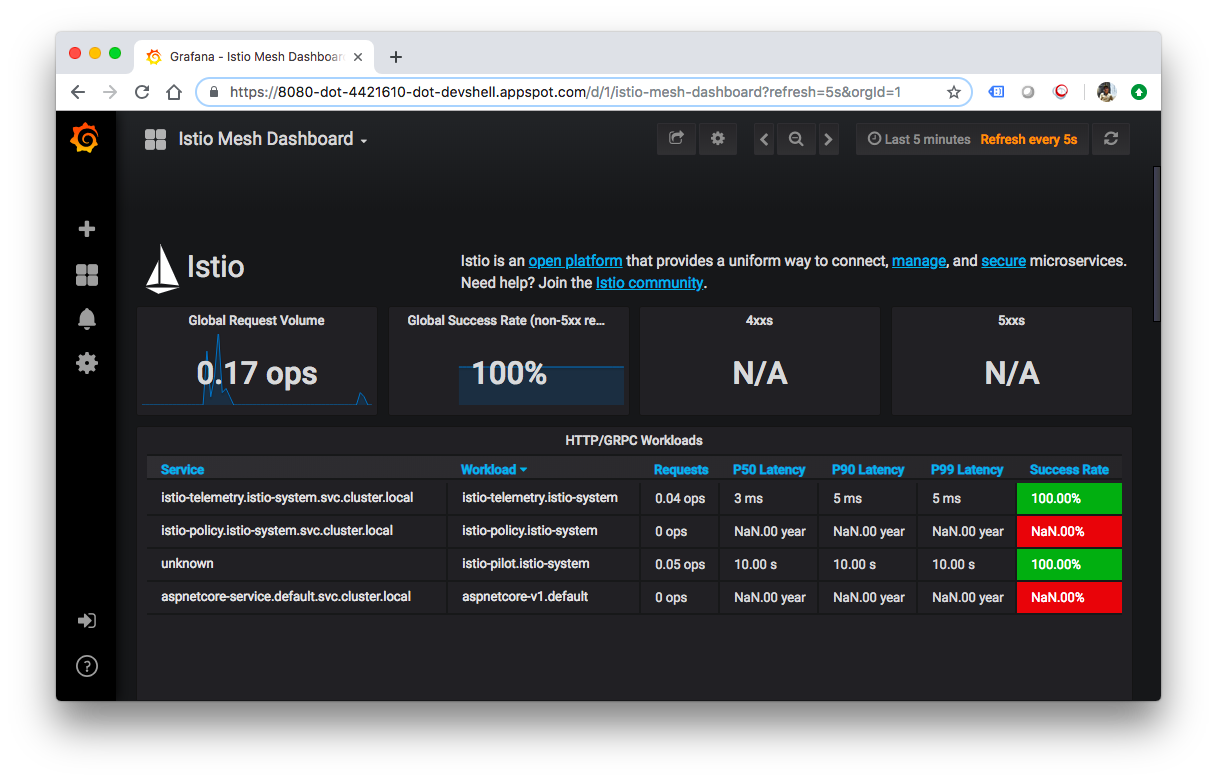Open the Dashboards grid icon in sidebar
Screen dimensions: 1217x781
tap(87, 275)
